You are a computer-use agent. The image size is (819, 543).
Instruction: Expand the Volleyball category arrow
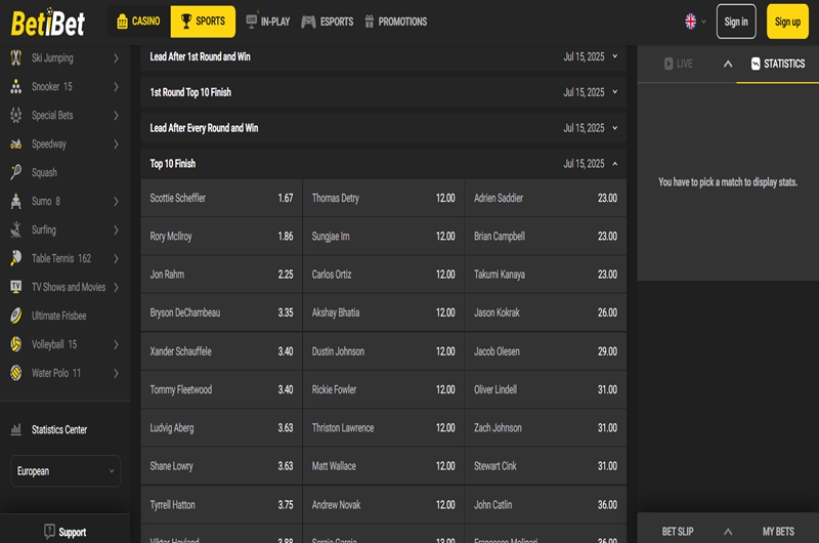click(x=116, y=345)
